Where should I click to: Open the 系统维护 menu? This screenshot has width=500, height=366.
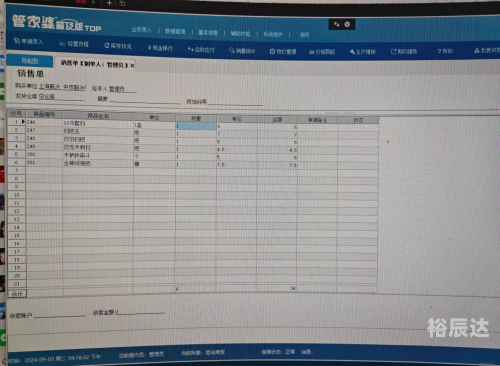pos(273,34)
